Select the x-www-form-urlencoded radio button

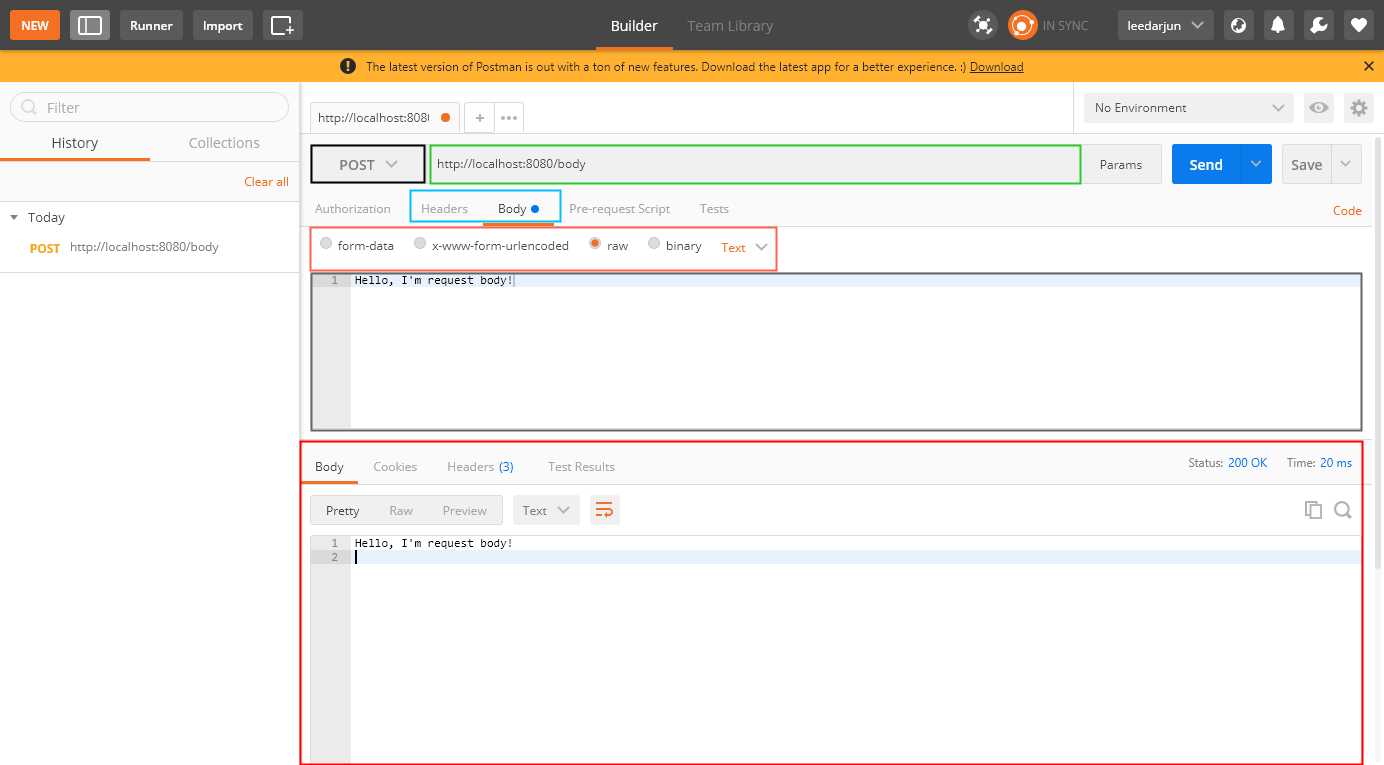(420, 243)
